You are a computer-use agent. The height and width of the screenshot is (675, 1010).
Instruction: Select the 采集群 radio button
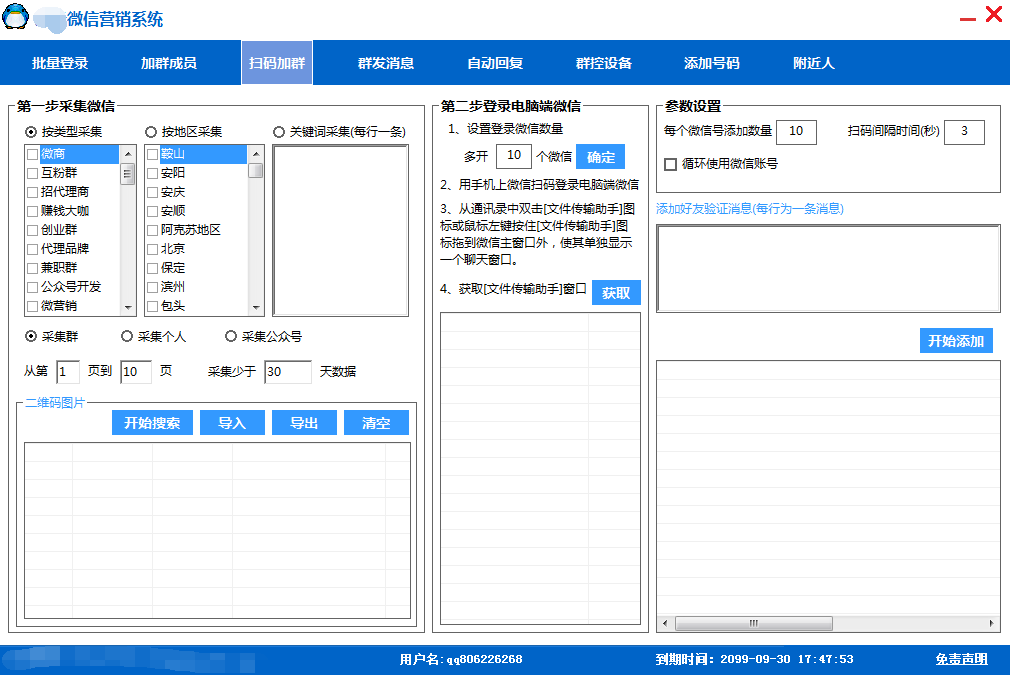(x=31, y=336)
